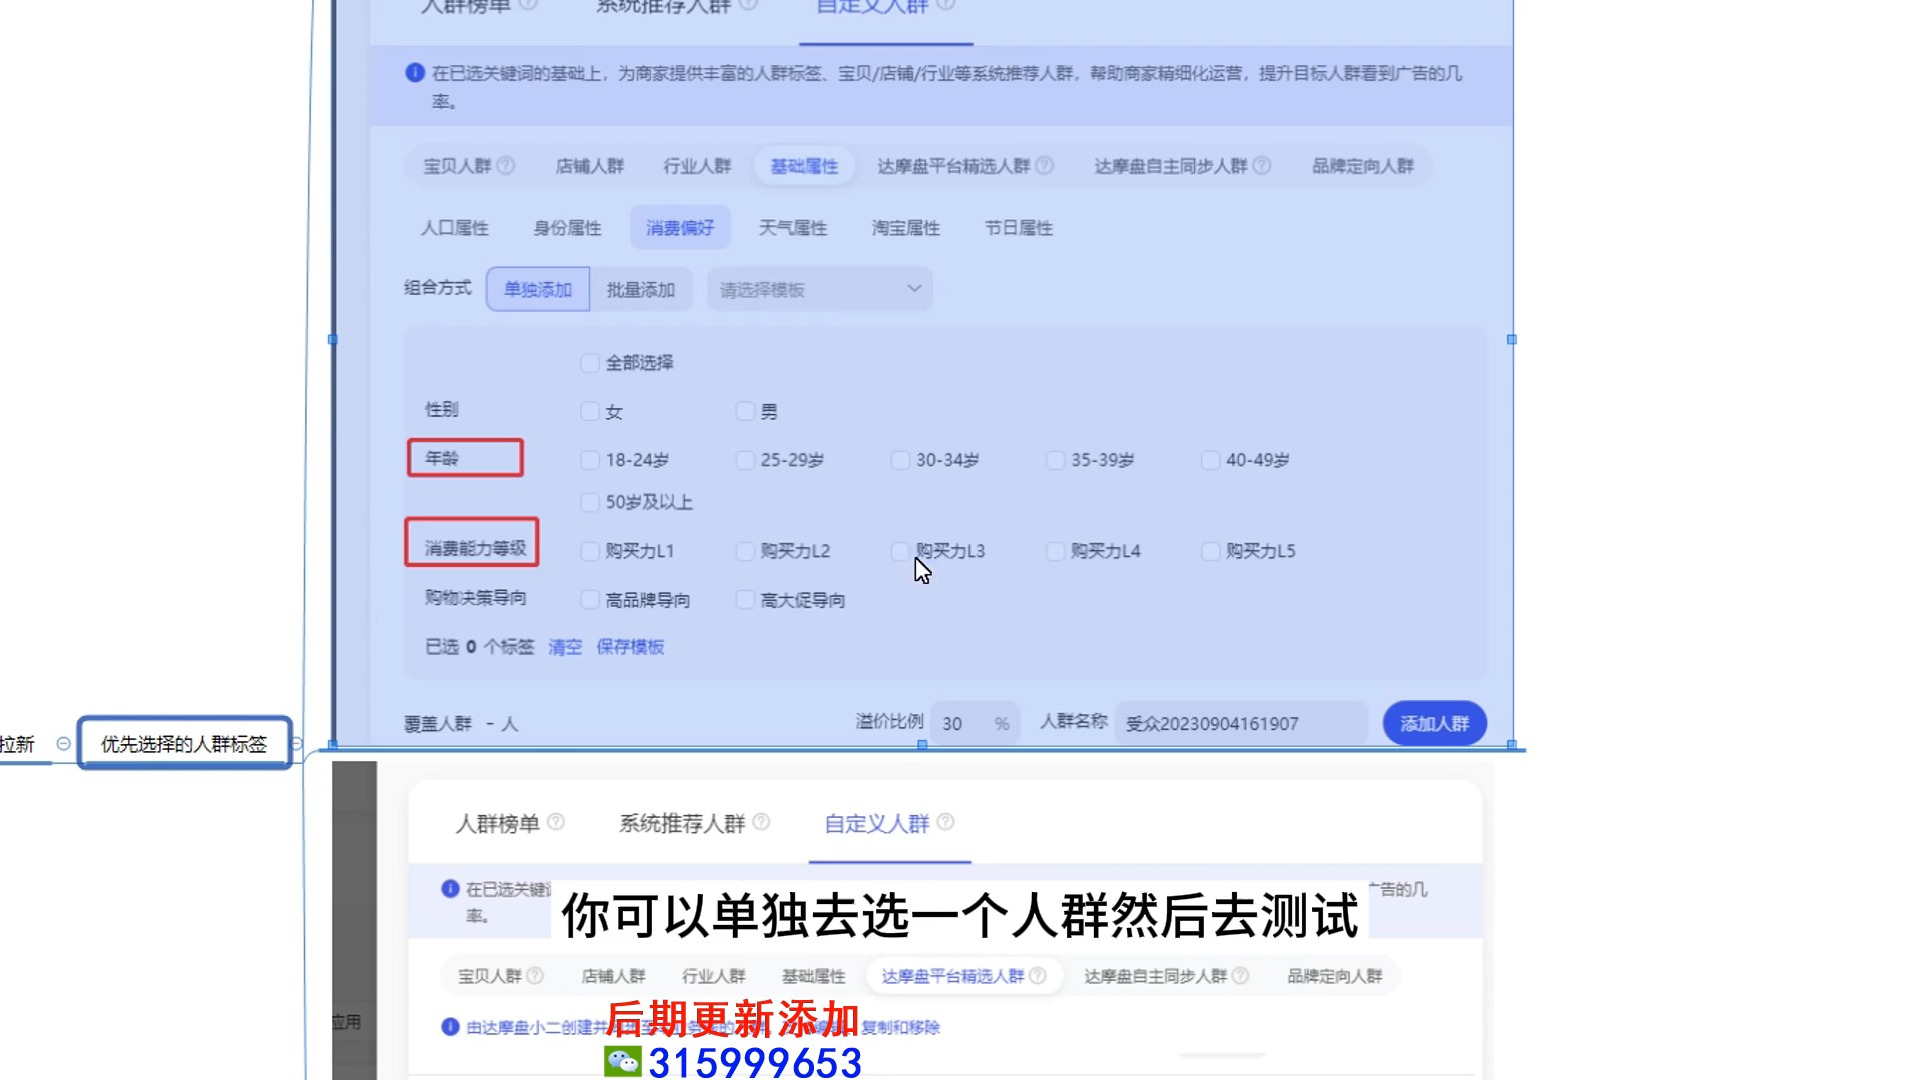Switch to 店铺人群 in the lower panel
This screenshot has width=1920, height=1080.
pyautogui.click(x=613, y=976)
